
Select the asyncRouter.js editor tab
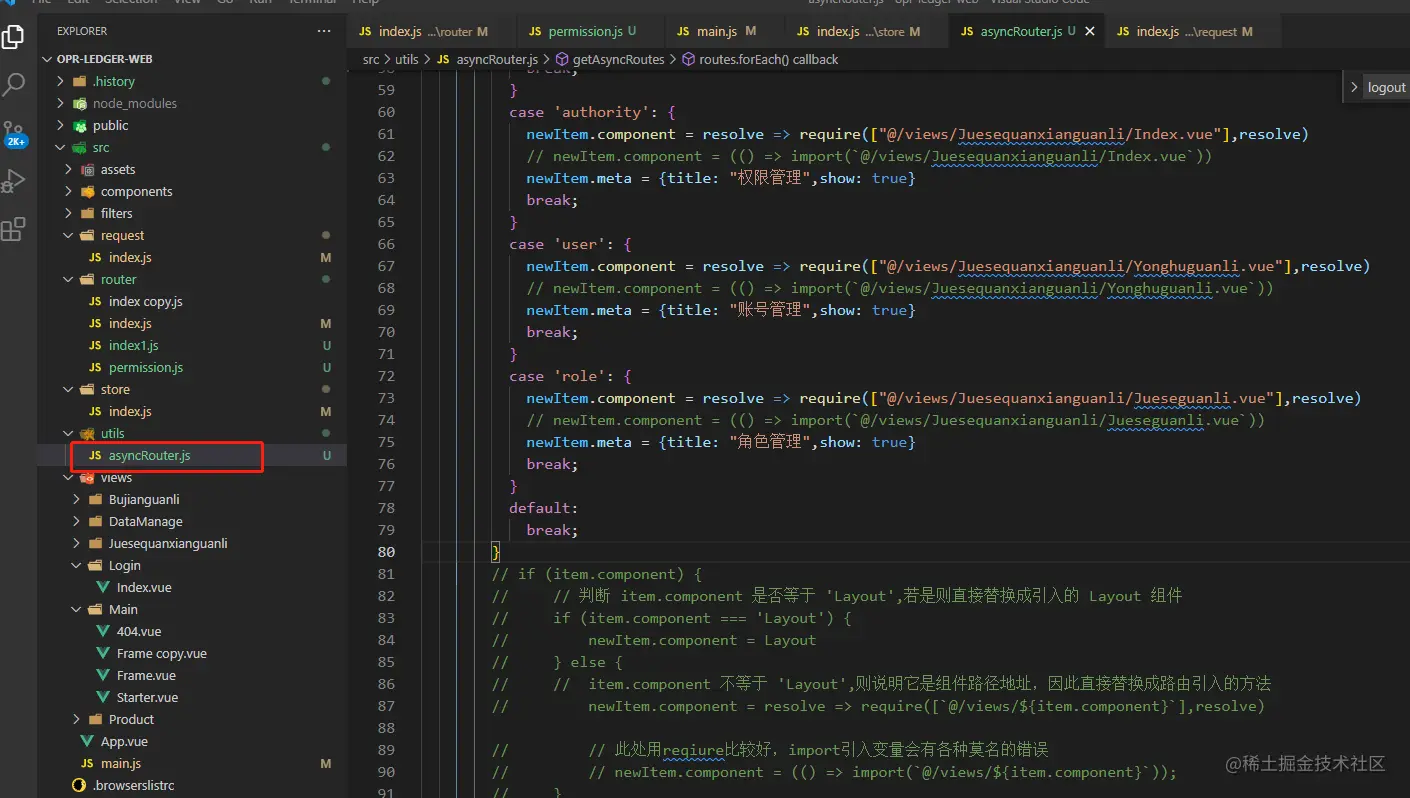1026,32
